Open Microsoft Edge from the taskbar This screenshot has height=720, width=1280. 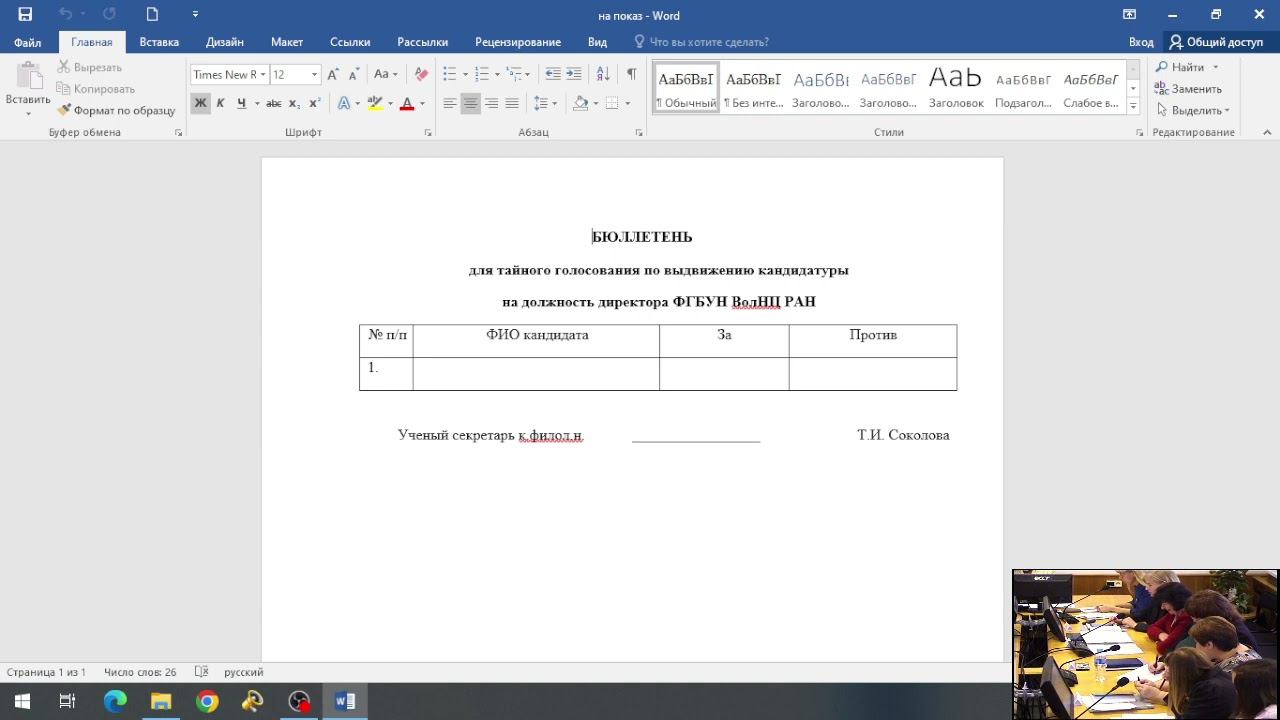(115, 701)
